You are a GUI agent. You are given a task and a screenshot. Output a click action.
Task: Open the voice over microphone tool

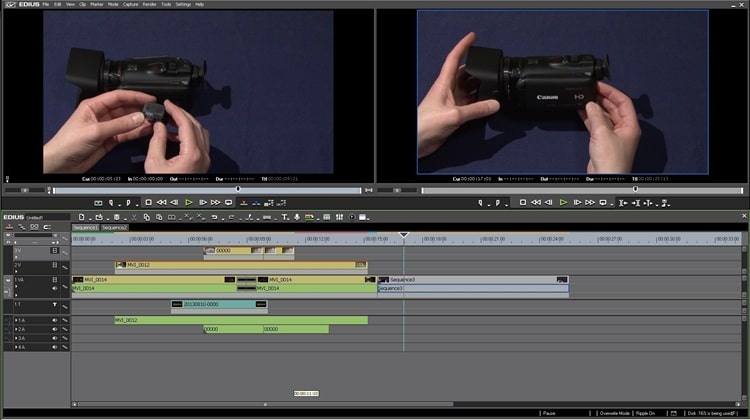pyautogui.click(x=297, y=217)
